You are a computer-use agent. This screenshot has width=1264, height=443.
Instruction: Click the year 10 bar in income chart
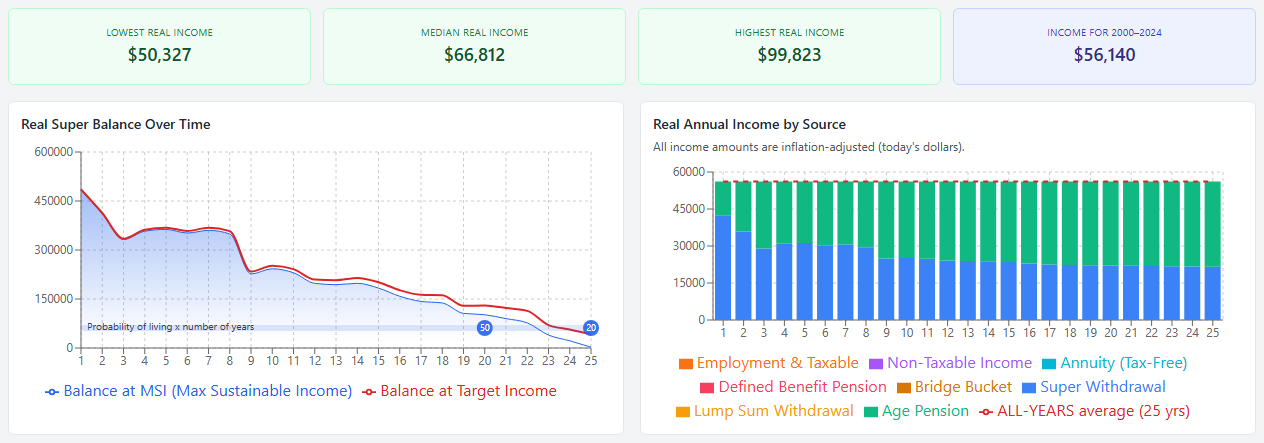(x=907, y=251)
